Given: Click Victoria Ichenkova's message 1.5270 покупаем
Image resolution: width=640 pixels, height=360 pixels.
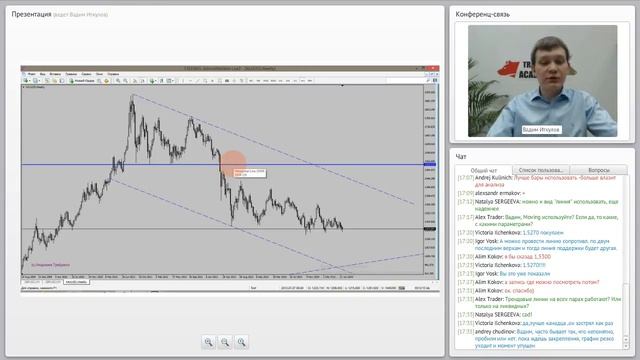Looking at the screenshot, I should [542, 233].
